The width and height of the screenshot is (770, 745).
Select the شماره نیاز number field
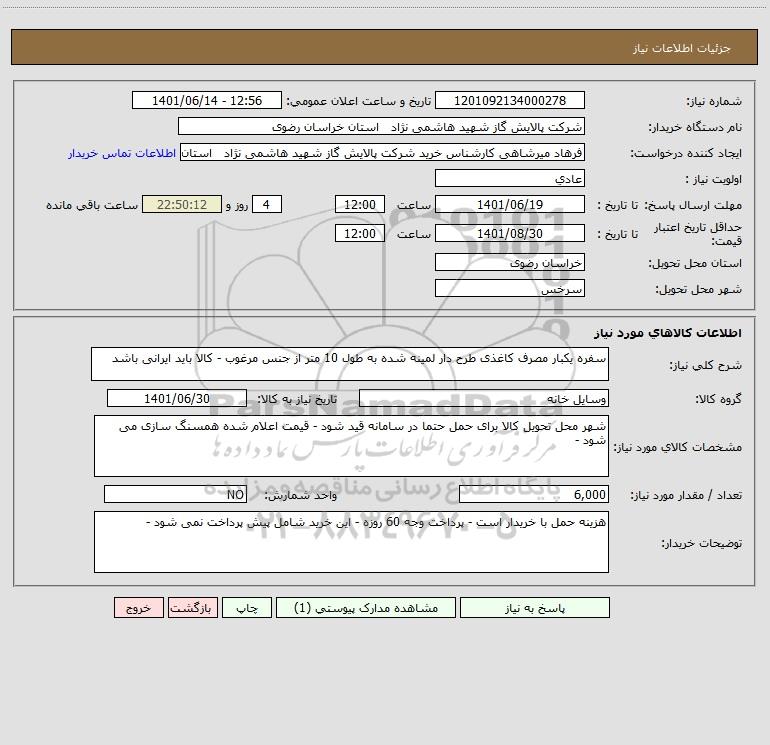510,101
